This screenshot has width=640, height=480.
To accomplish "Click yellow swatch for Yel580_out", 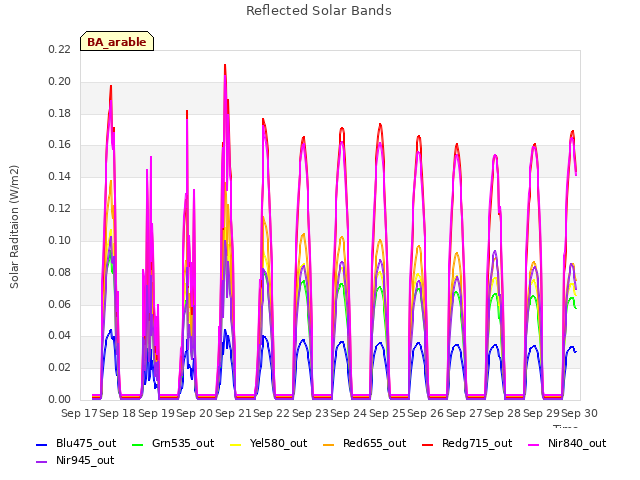I will click(x=236, y=444).
